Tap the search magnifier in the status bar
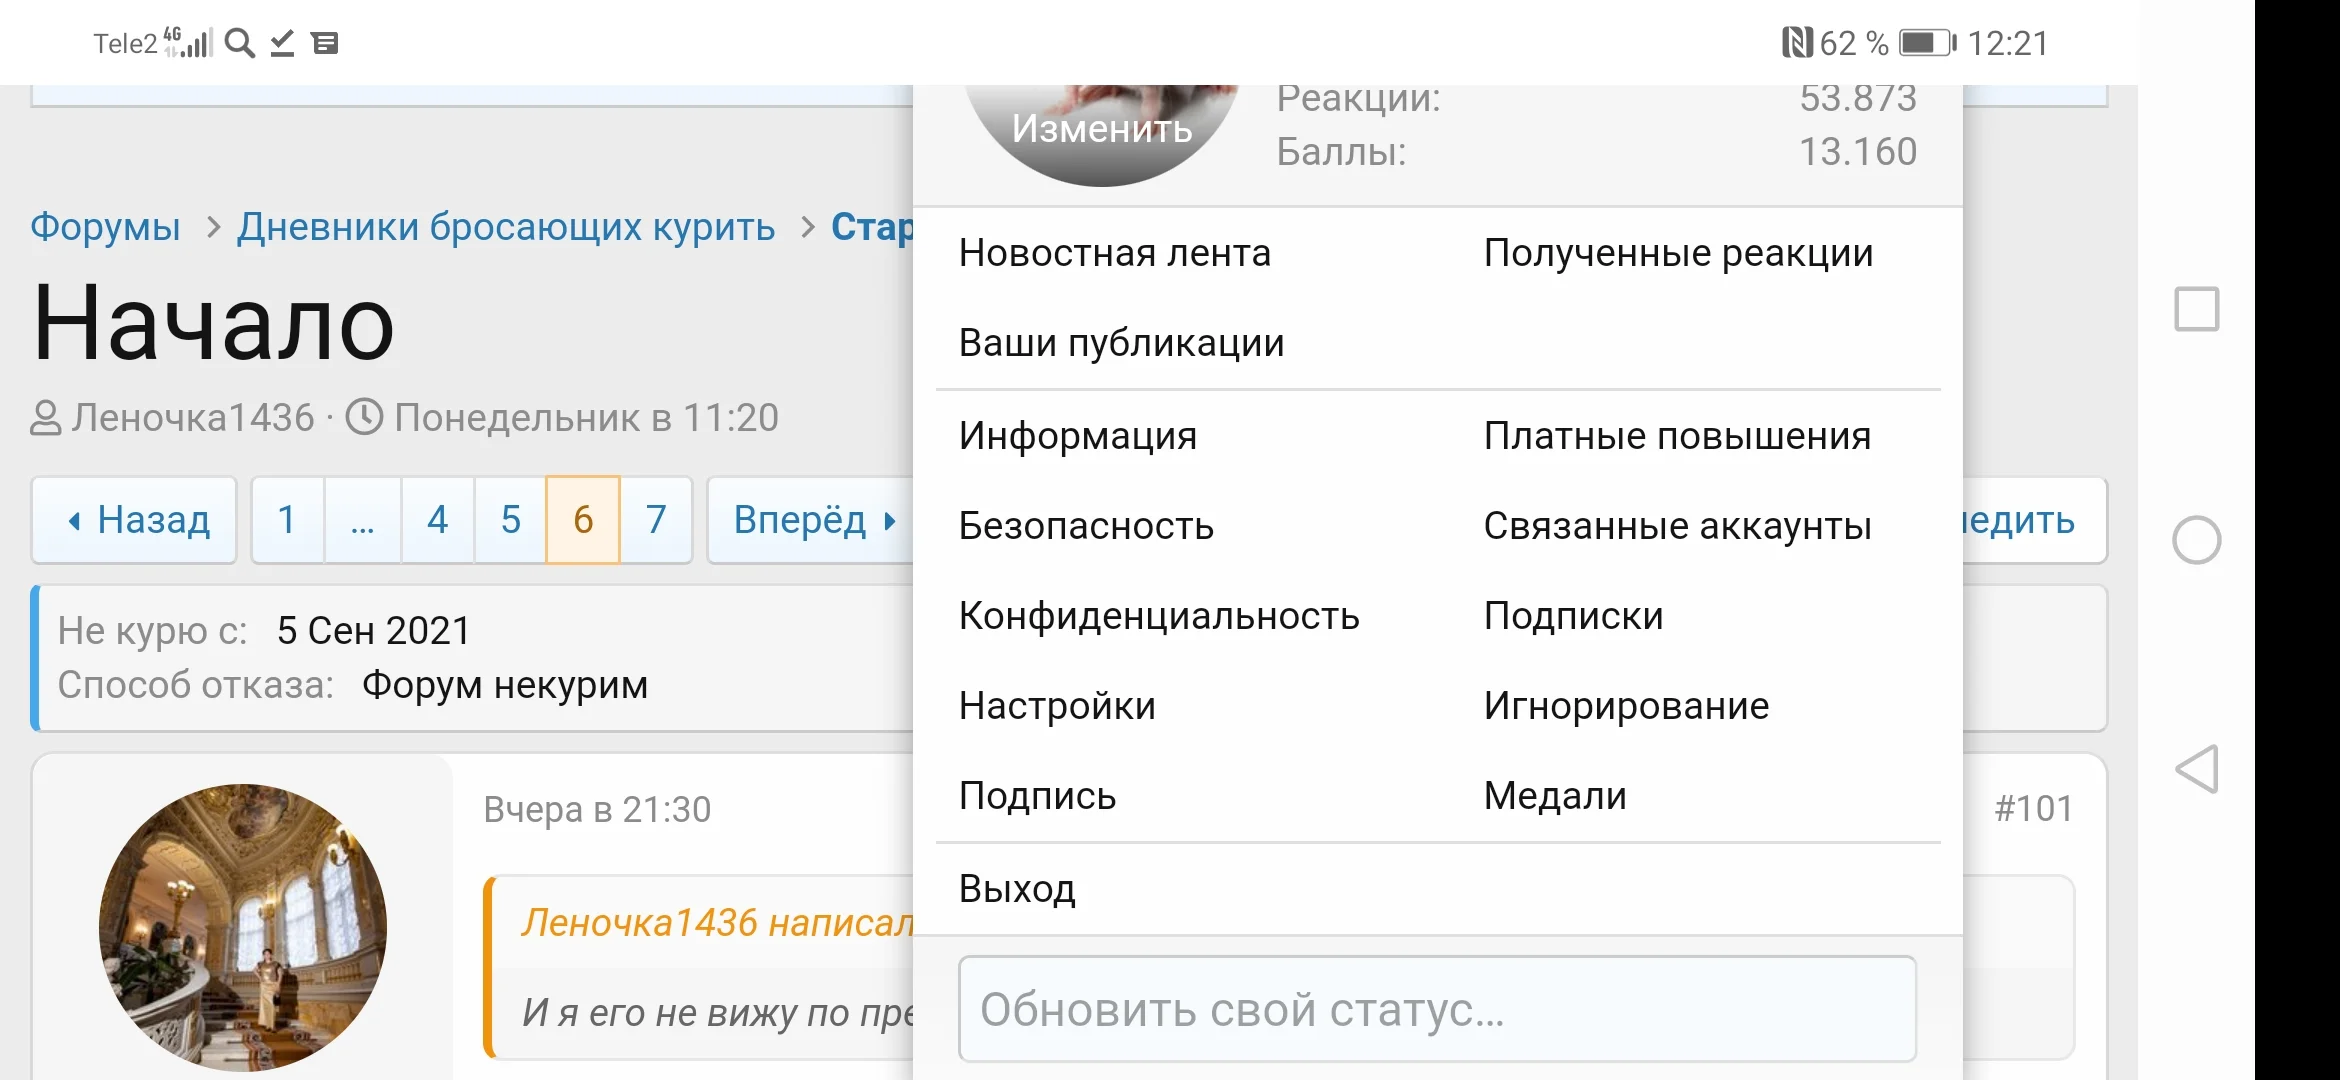This screenshot has height=1080, width=2340. coord(239,42)
